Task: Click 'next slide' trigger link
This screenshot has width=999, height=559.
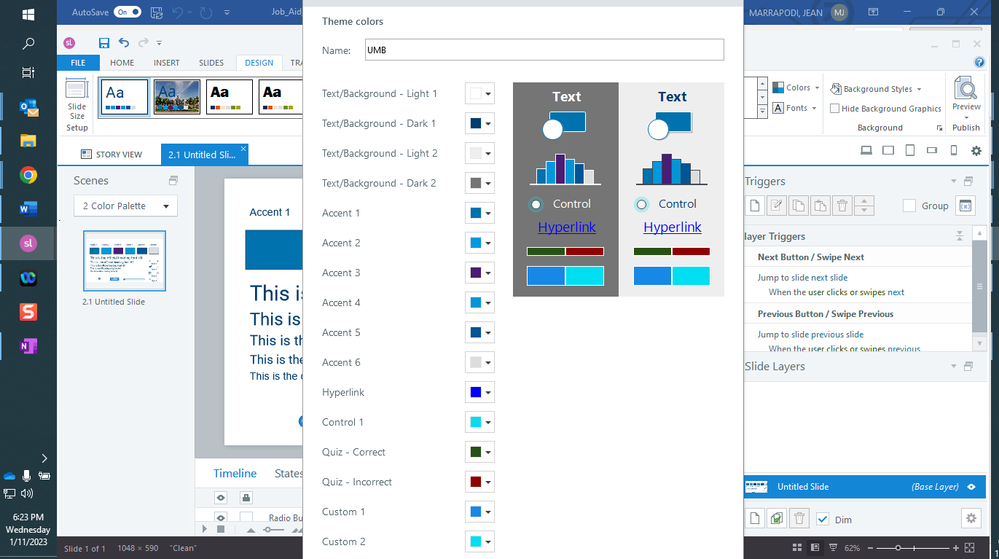Action: [829, 277]
